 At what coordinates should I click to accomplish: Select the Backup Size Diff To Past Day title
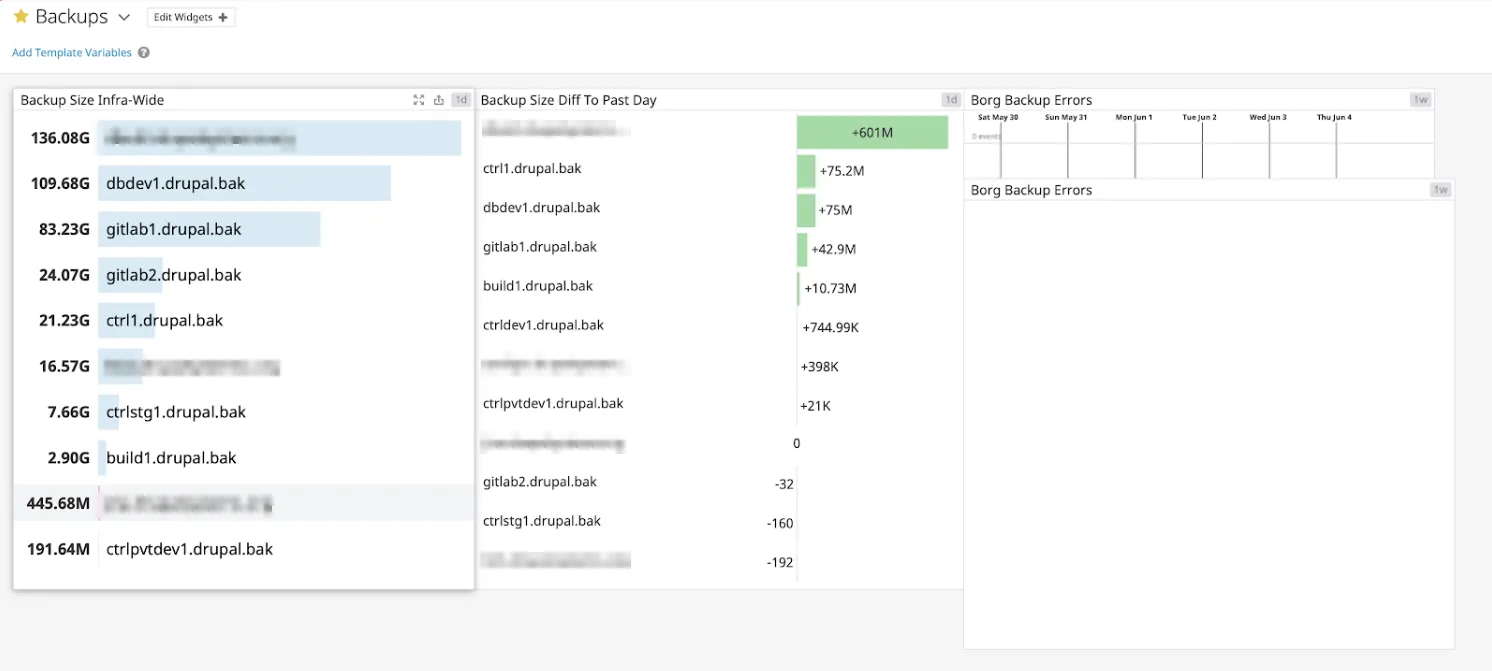click(x=568, y=100)
